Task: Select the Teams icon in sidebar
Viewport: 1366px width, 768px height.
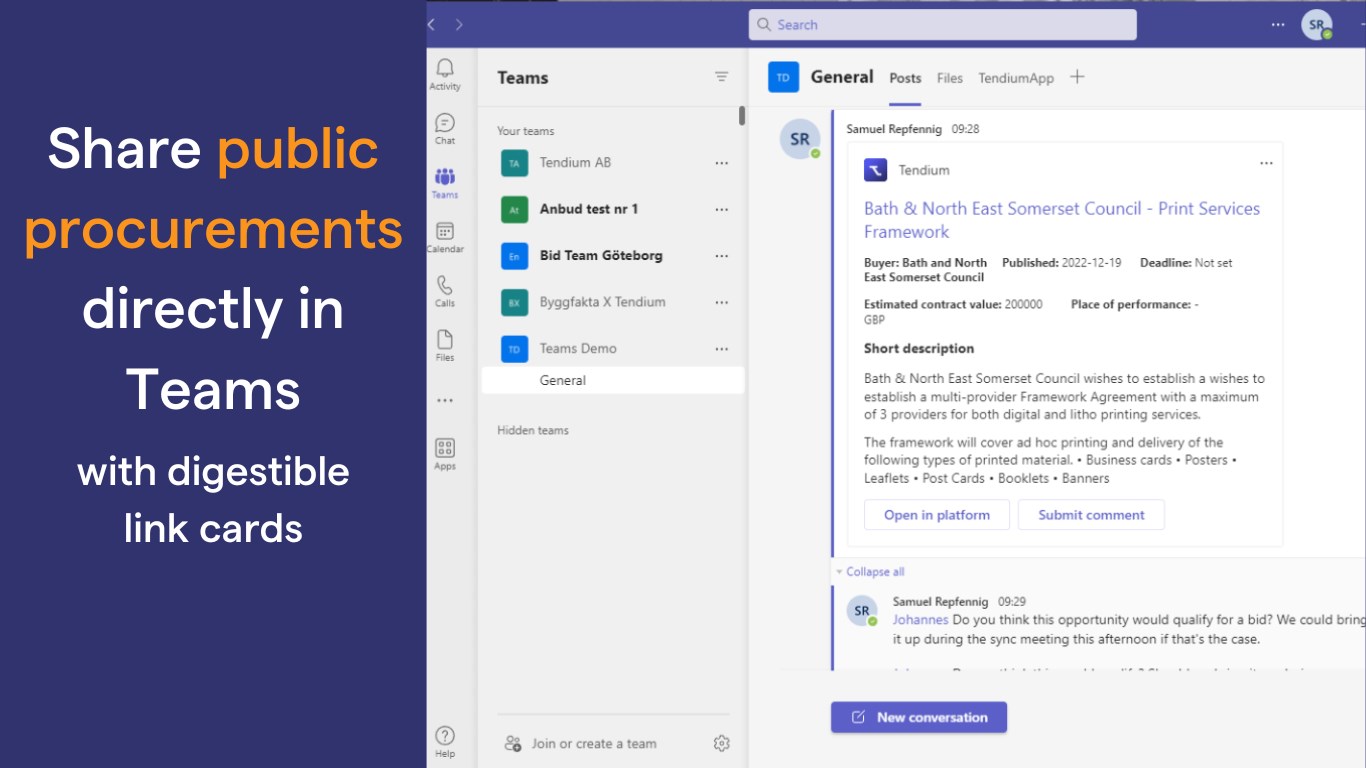Action: coord(445,177)
